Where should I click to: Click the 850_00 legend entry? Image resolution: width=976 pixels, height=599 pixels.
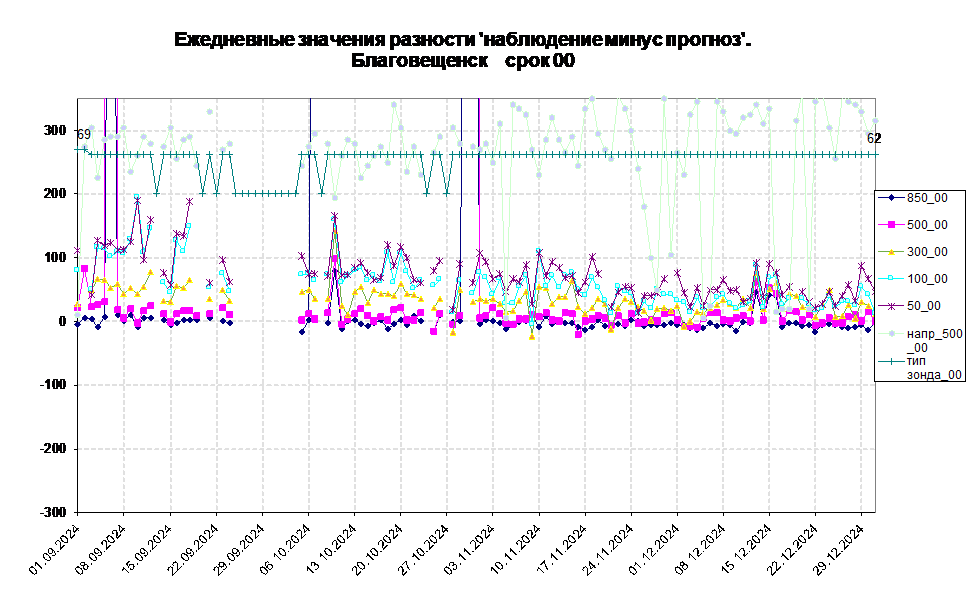(x=913, y=198)
